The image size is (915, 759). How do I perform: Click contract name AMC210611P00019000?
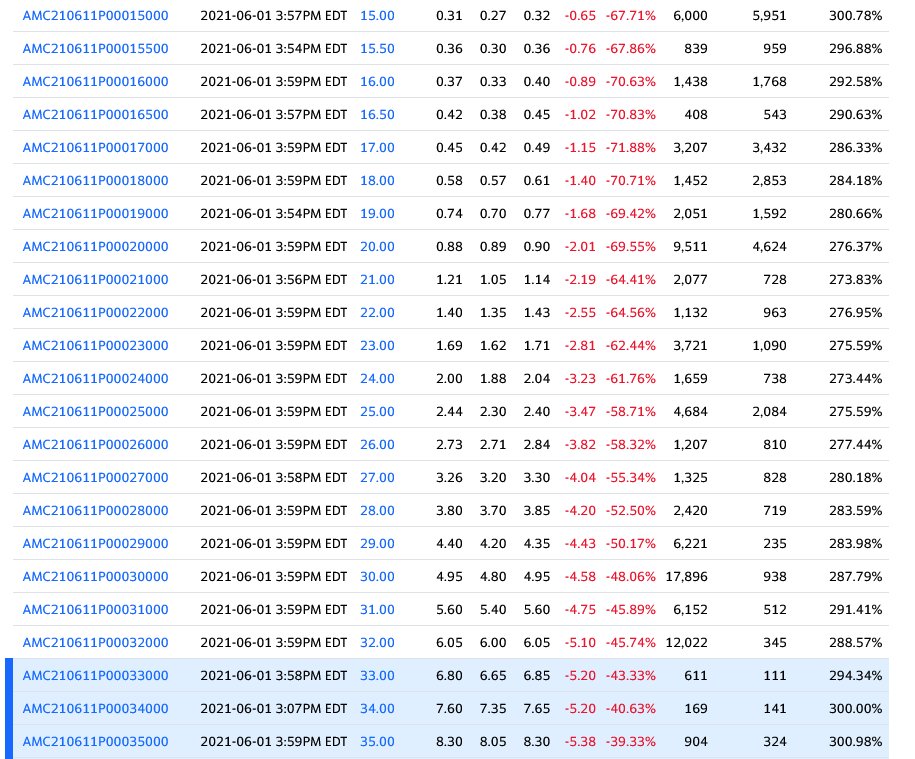coord(95,214)
